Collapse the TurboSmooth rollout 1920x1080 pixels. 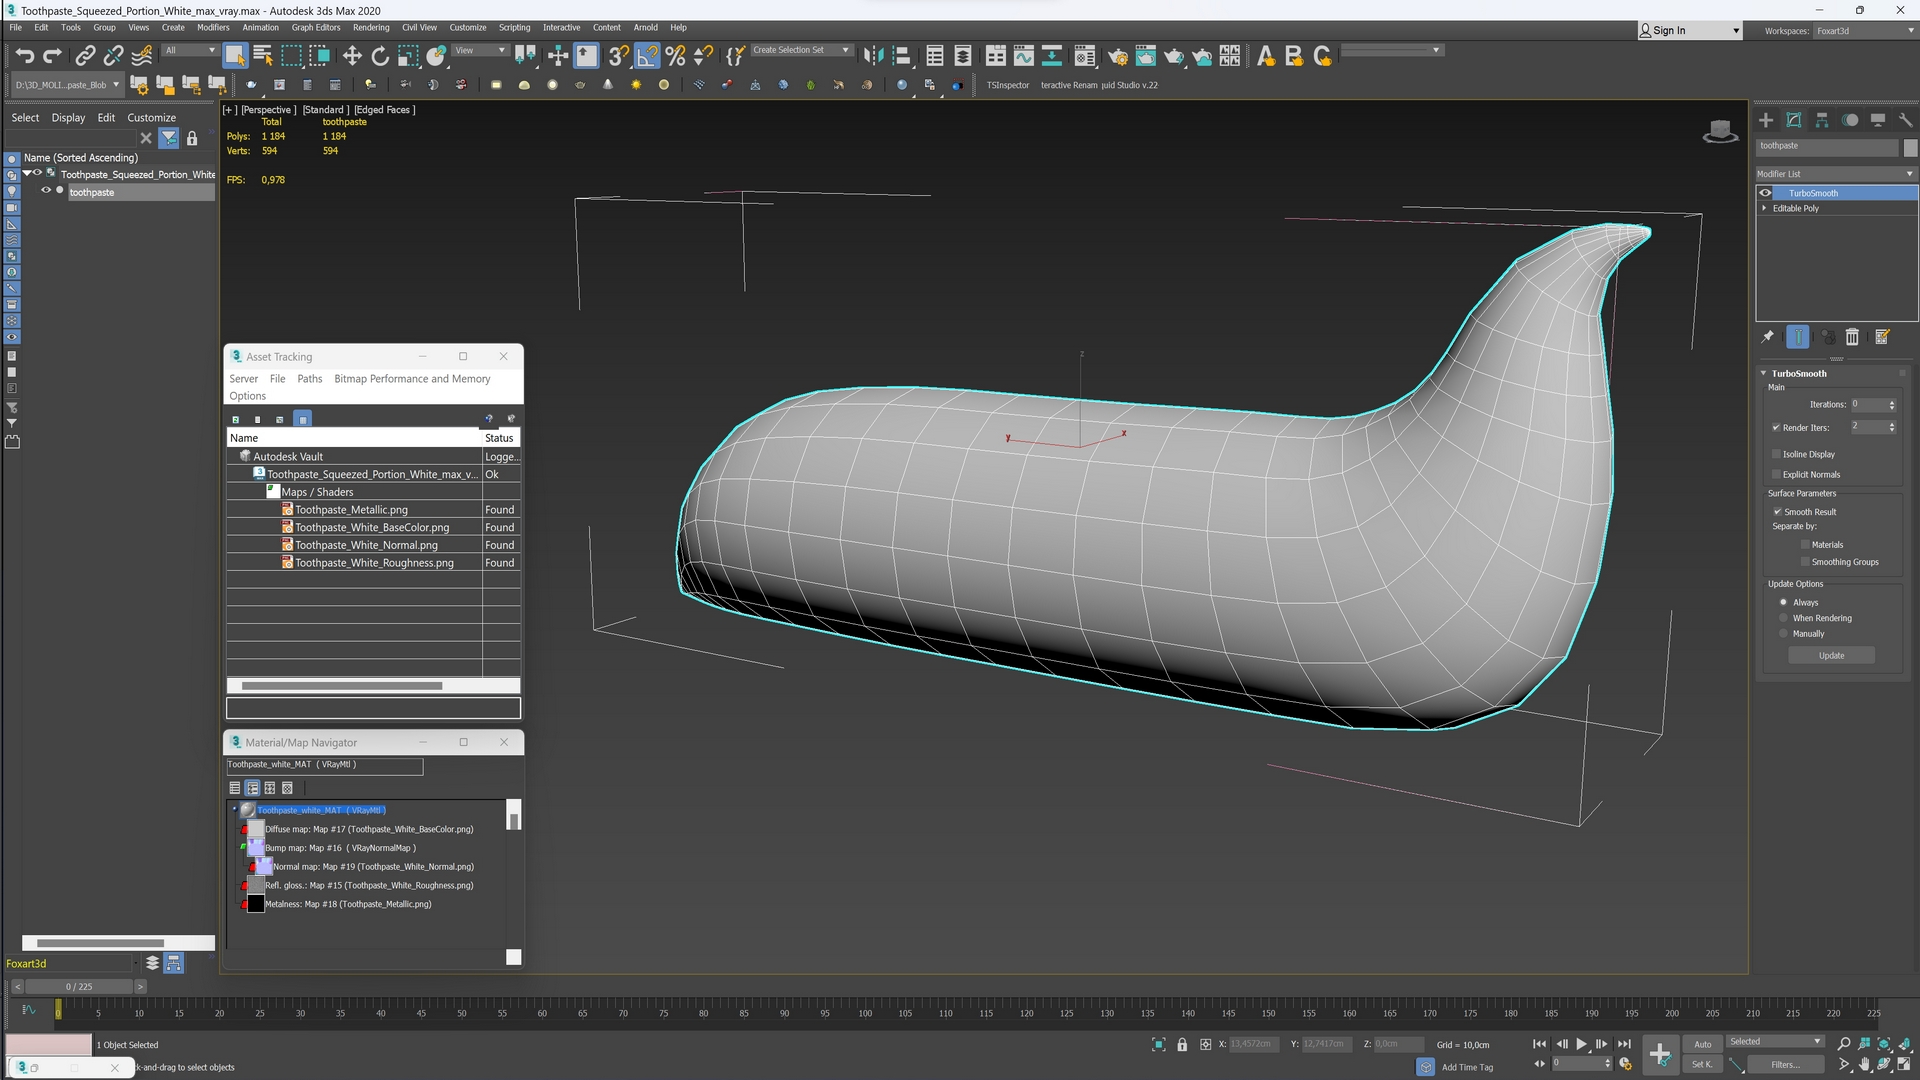click(1763, 373)
